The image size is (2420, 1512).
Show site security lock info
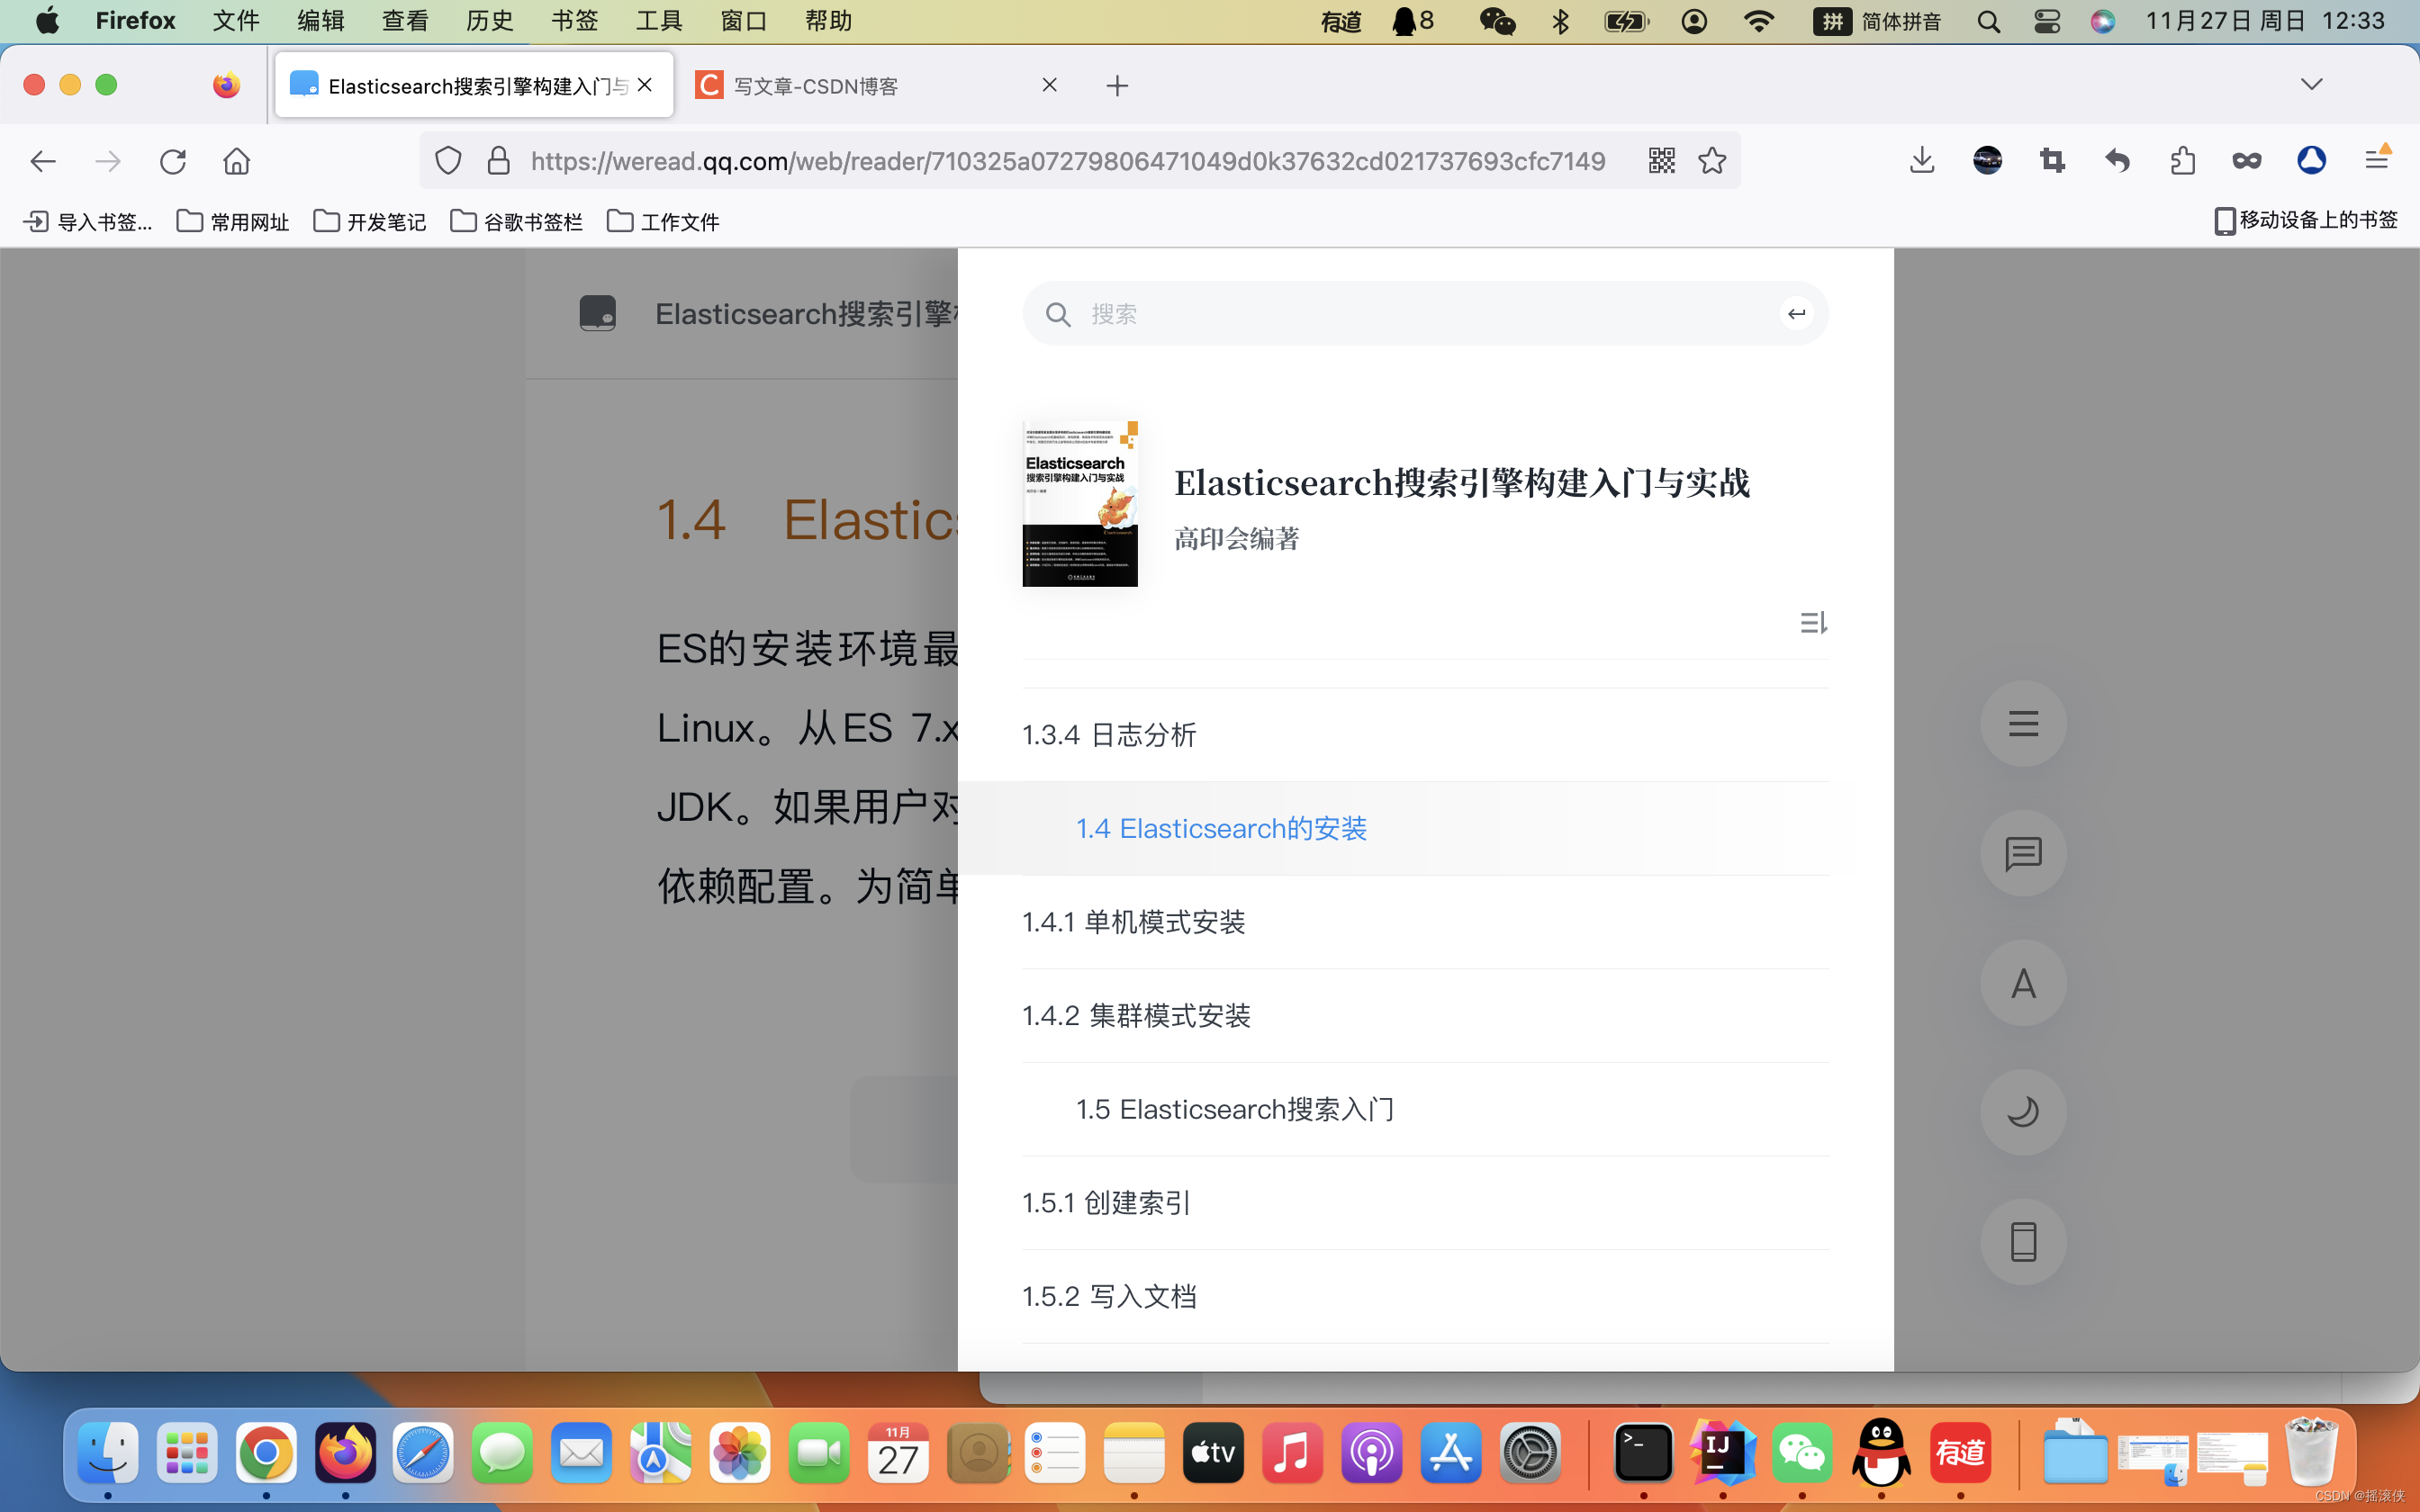[498, 161]
